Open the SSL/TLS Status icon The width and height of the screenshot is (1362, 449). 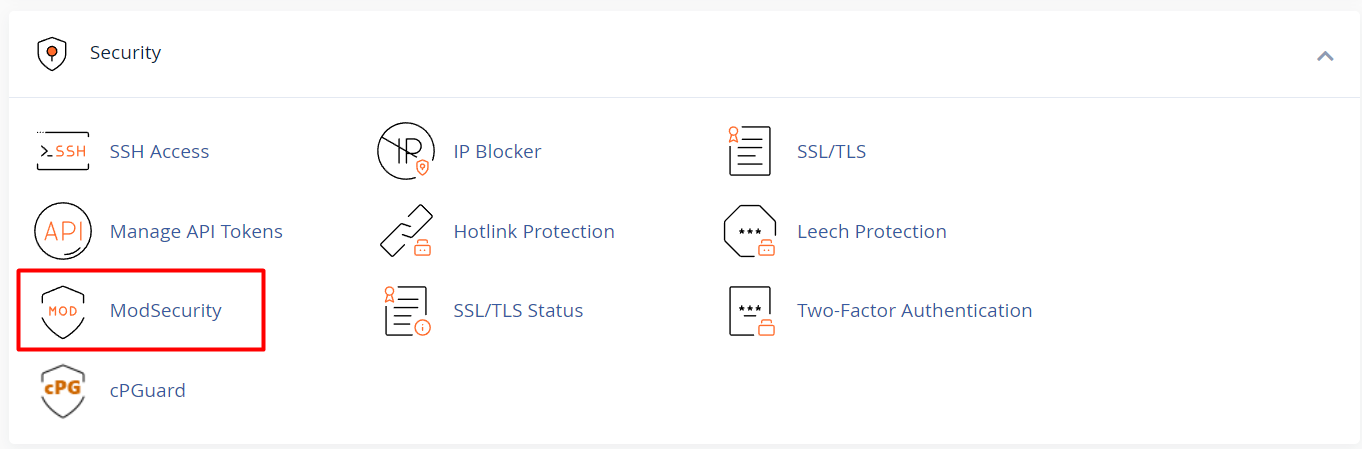406,311
